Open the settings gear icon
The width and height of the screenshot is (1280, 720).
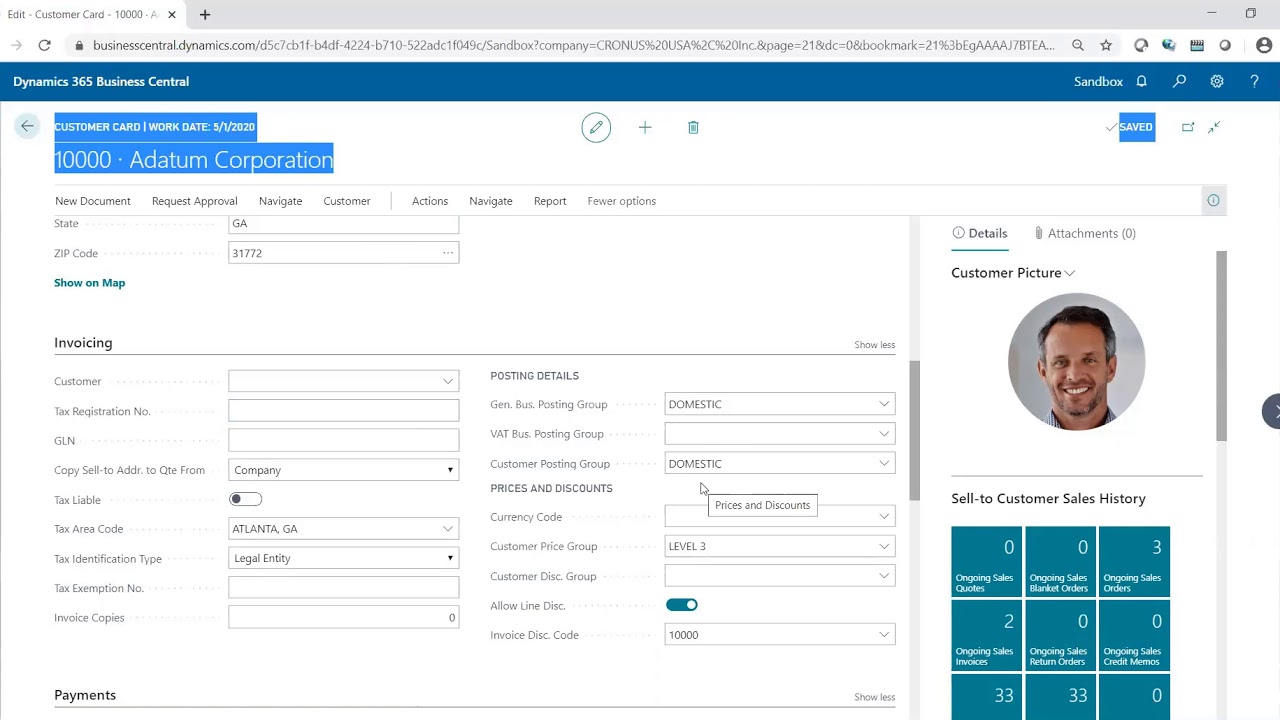(1217, 81)
